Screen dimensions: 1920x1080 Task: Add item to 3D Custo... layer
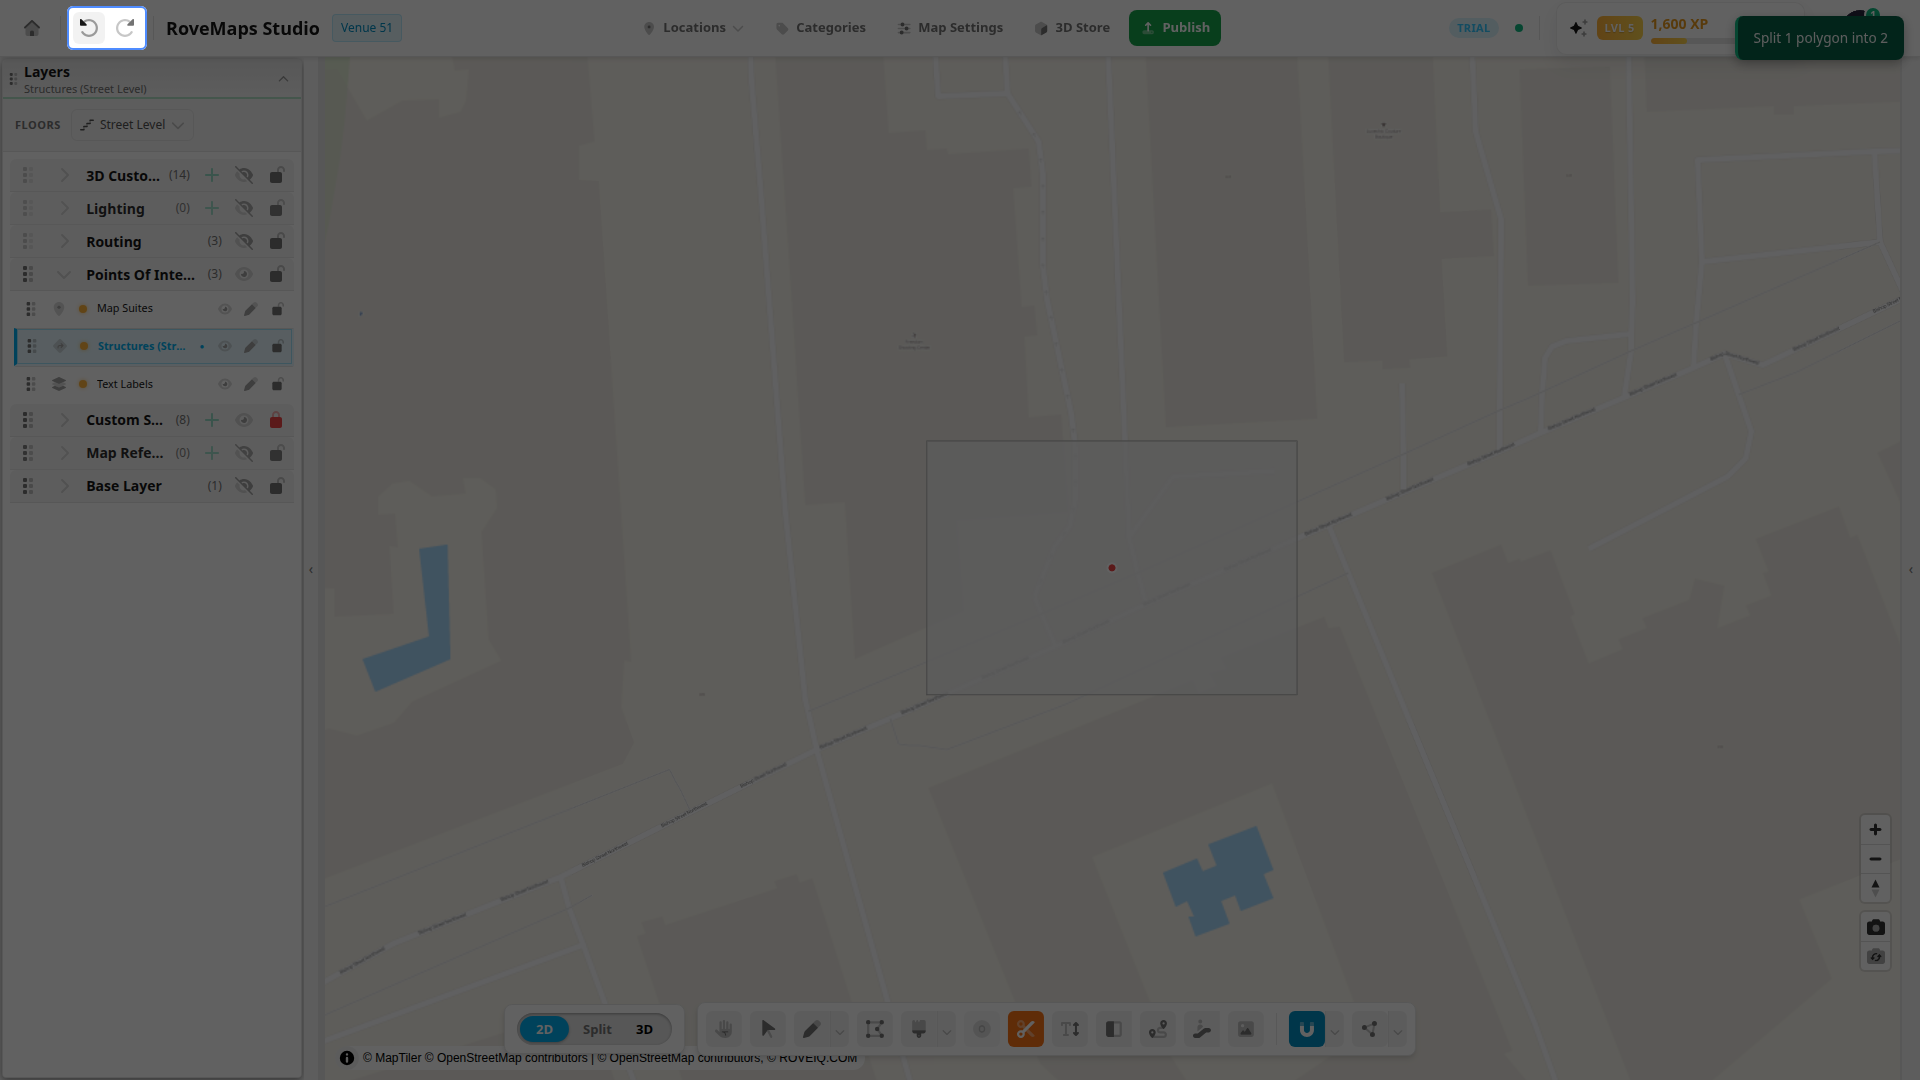pyautogui.click(x=212, y=176)
